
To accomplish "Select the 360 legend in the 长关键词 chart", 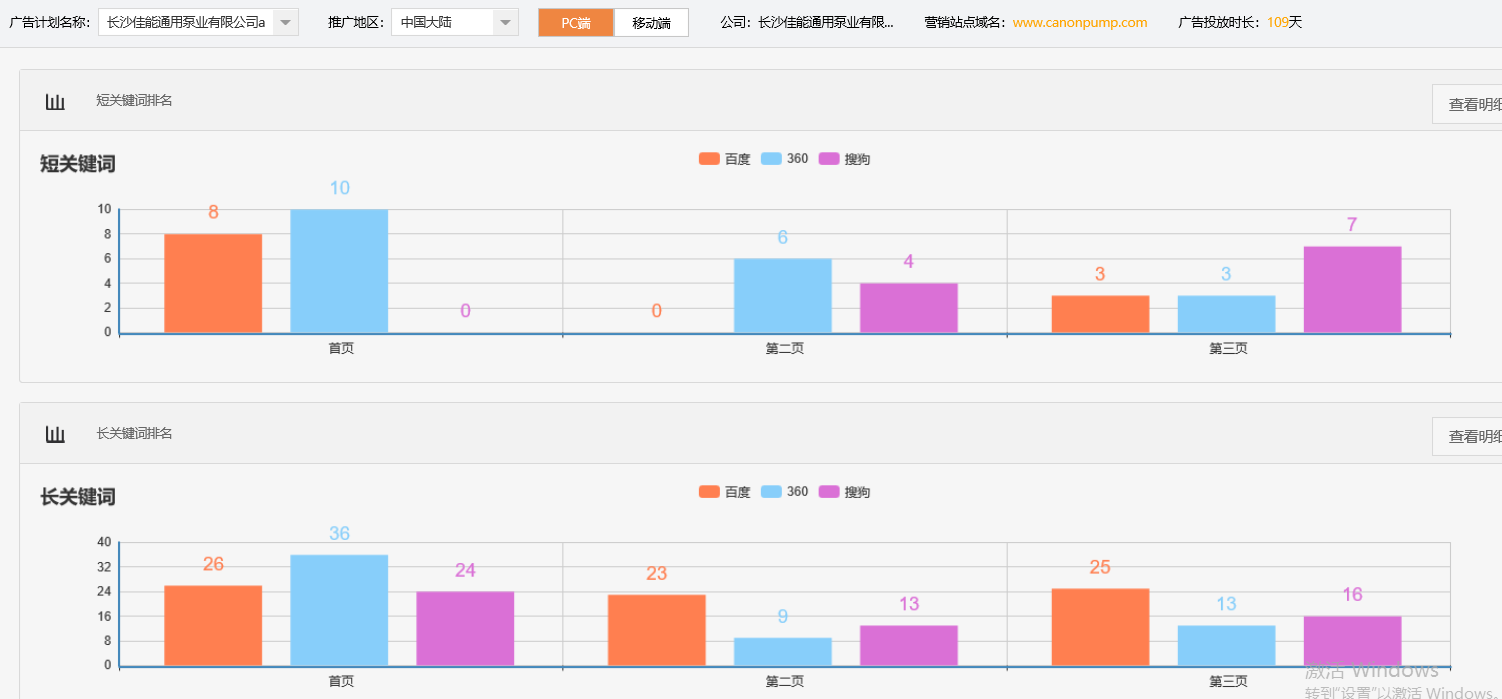I will [783, 491].
